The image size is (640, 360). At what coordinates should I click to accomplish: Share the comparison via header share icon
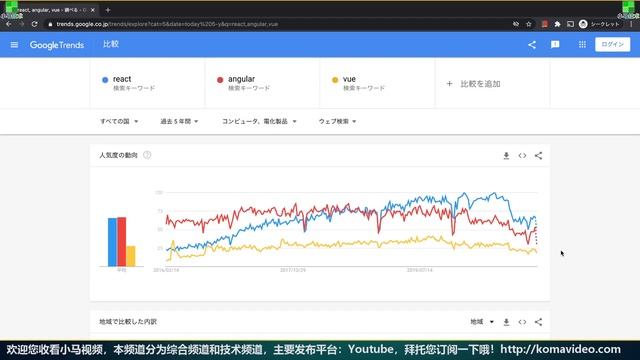(532, 44)
